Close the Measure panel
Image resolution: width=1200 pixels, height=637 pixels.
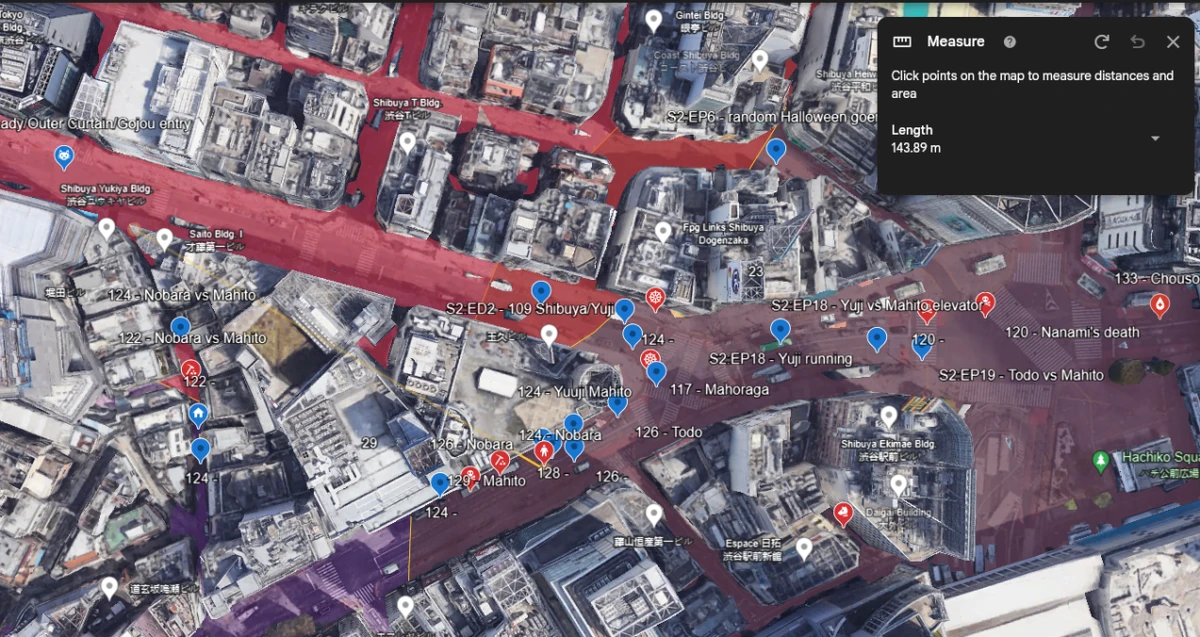[x=1173, y=42]
